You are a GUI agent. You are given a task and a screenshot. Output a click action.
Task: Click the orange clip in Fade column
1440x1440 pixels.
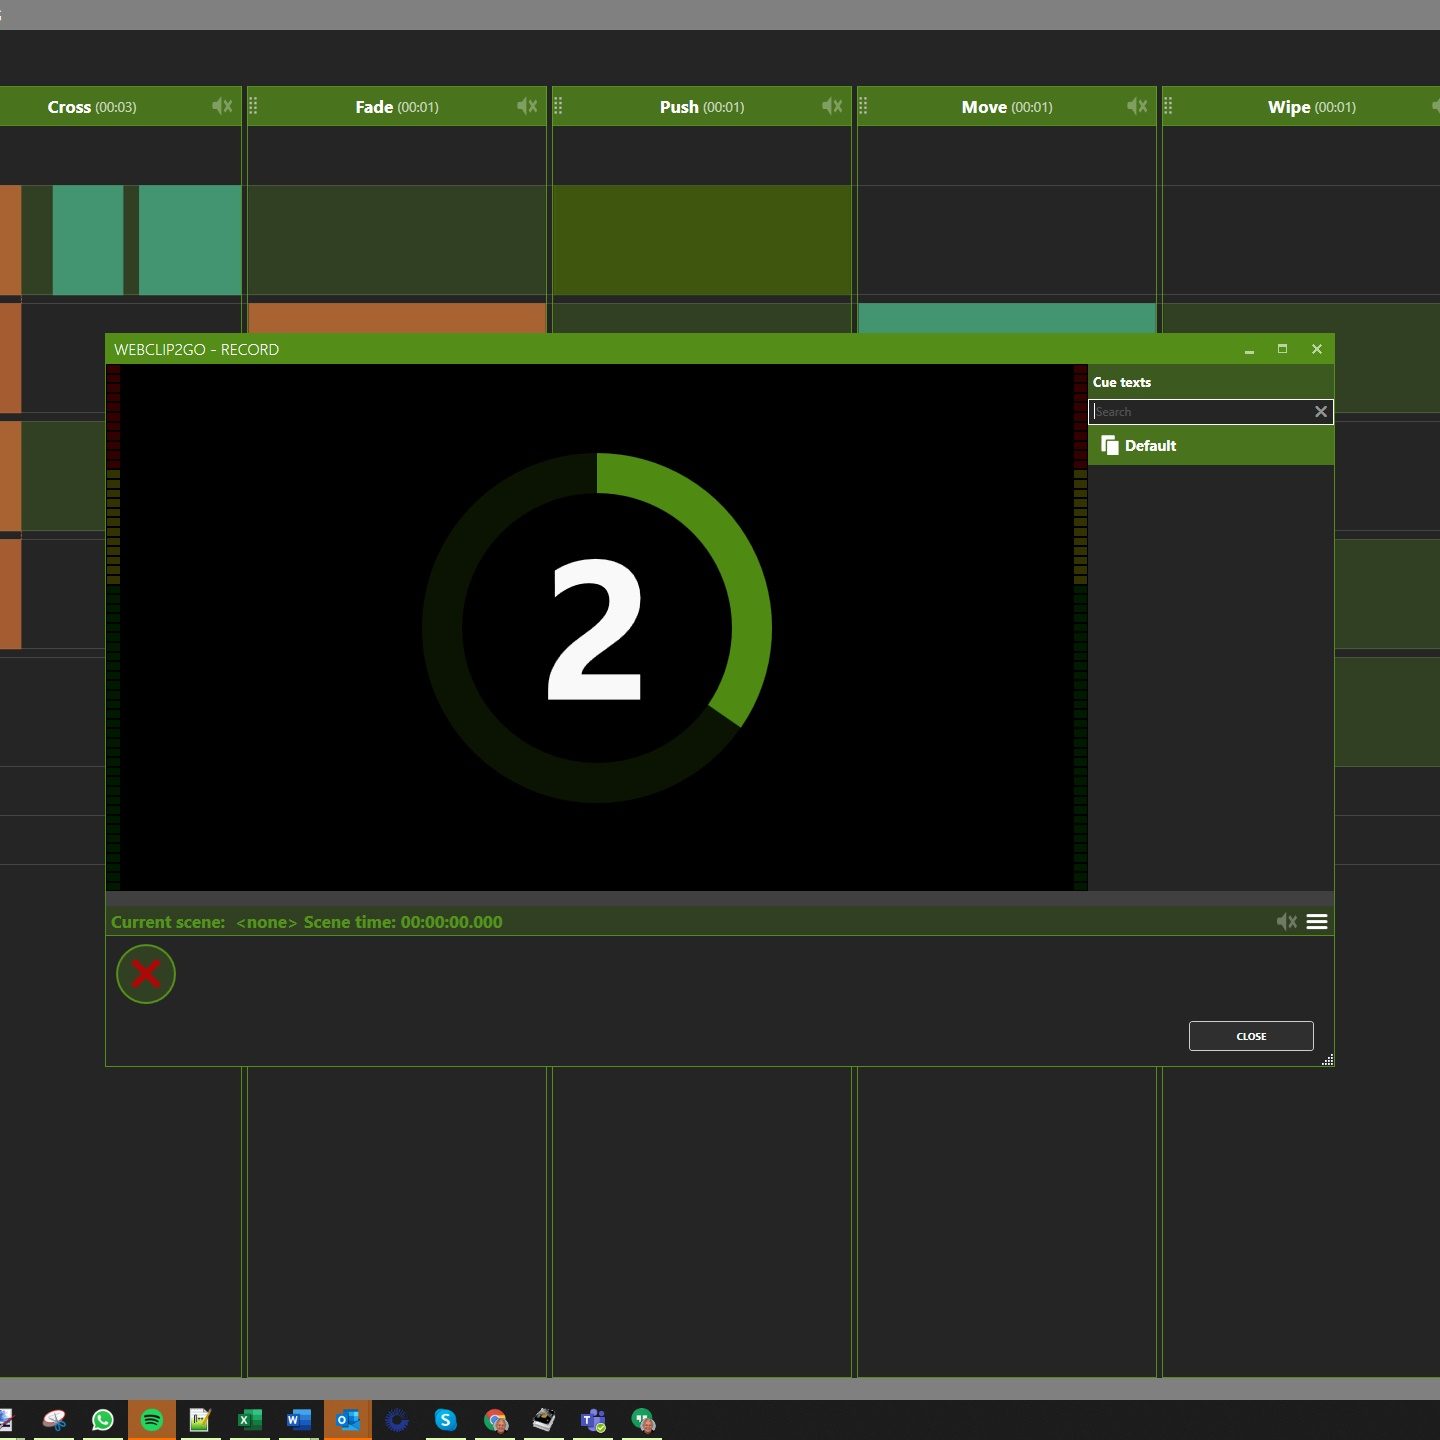point(397,318)
